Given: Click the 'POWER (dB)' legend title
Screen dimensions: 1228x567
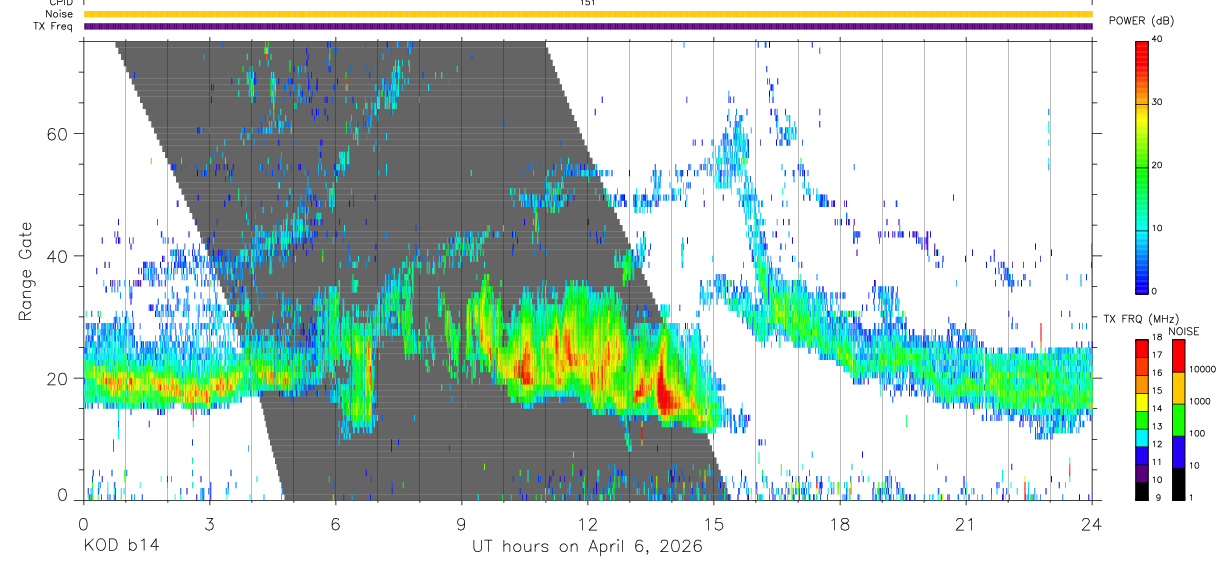Looking at the screenshot, I should (x=1143, y=20).
